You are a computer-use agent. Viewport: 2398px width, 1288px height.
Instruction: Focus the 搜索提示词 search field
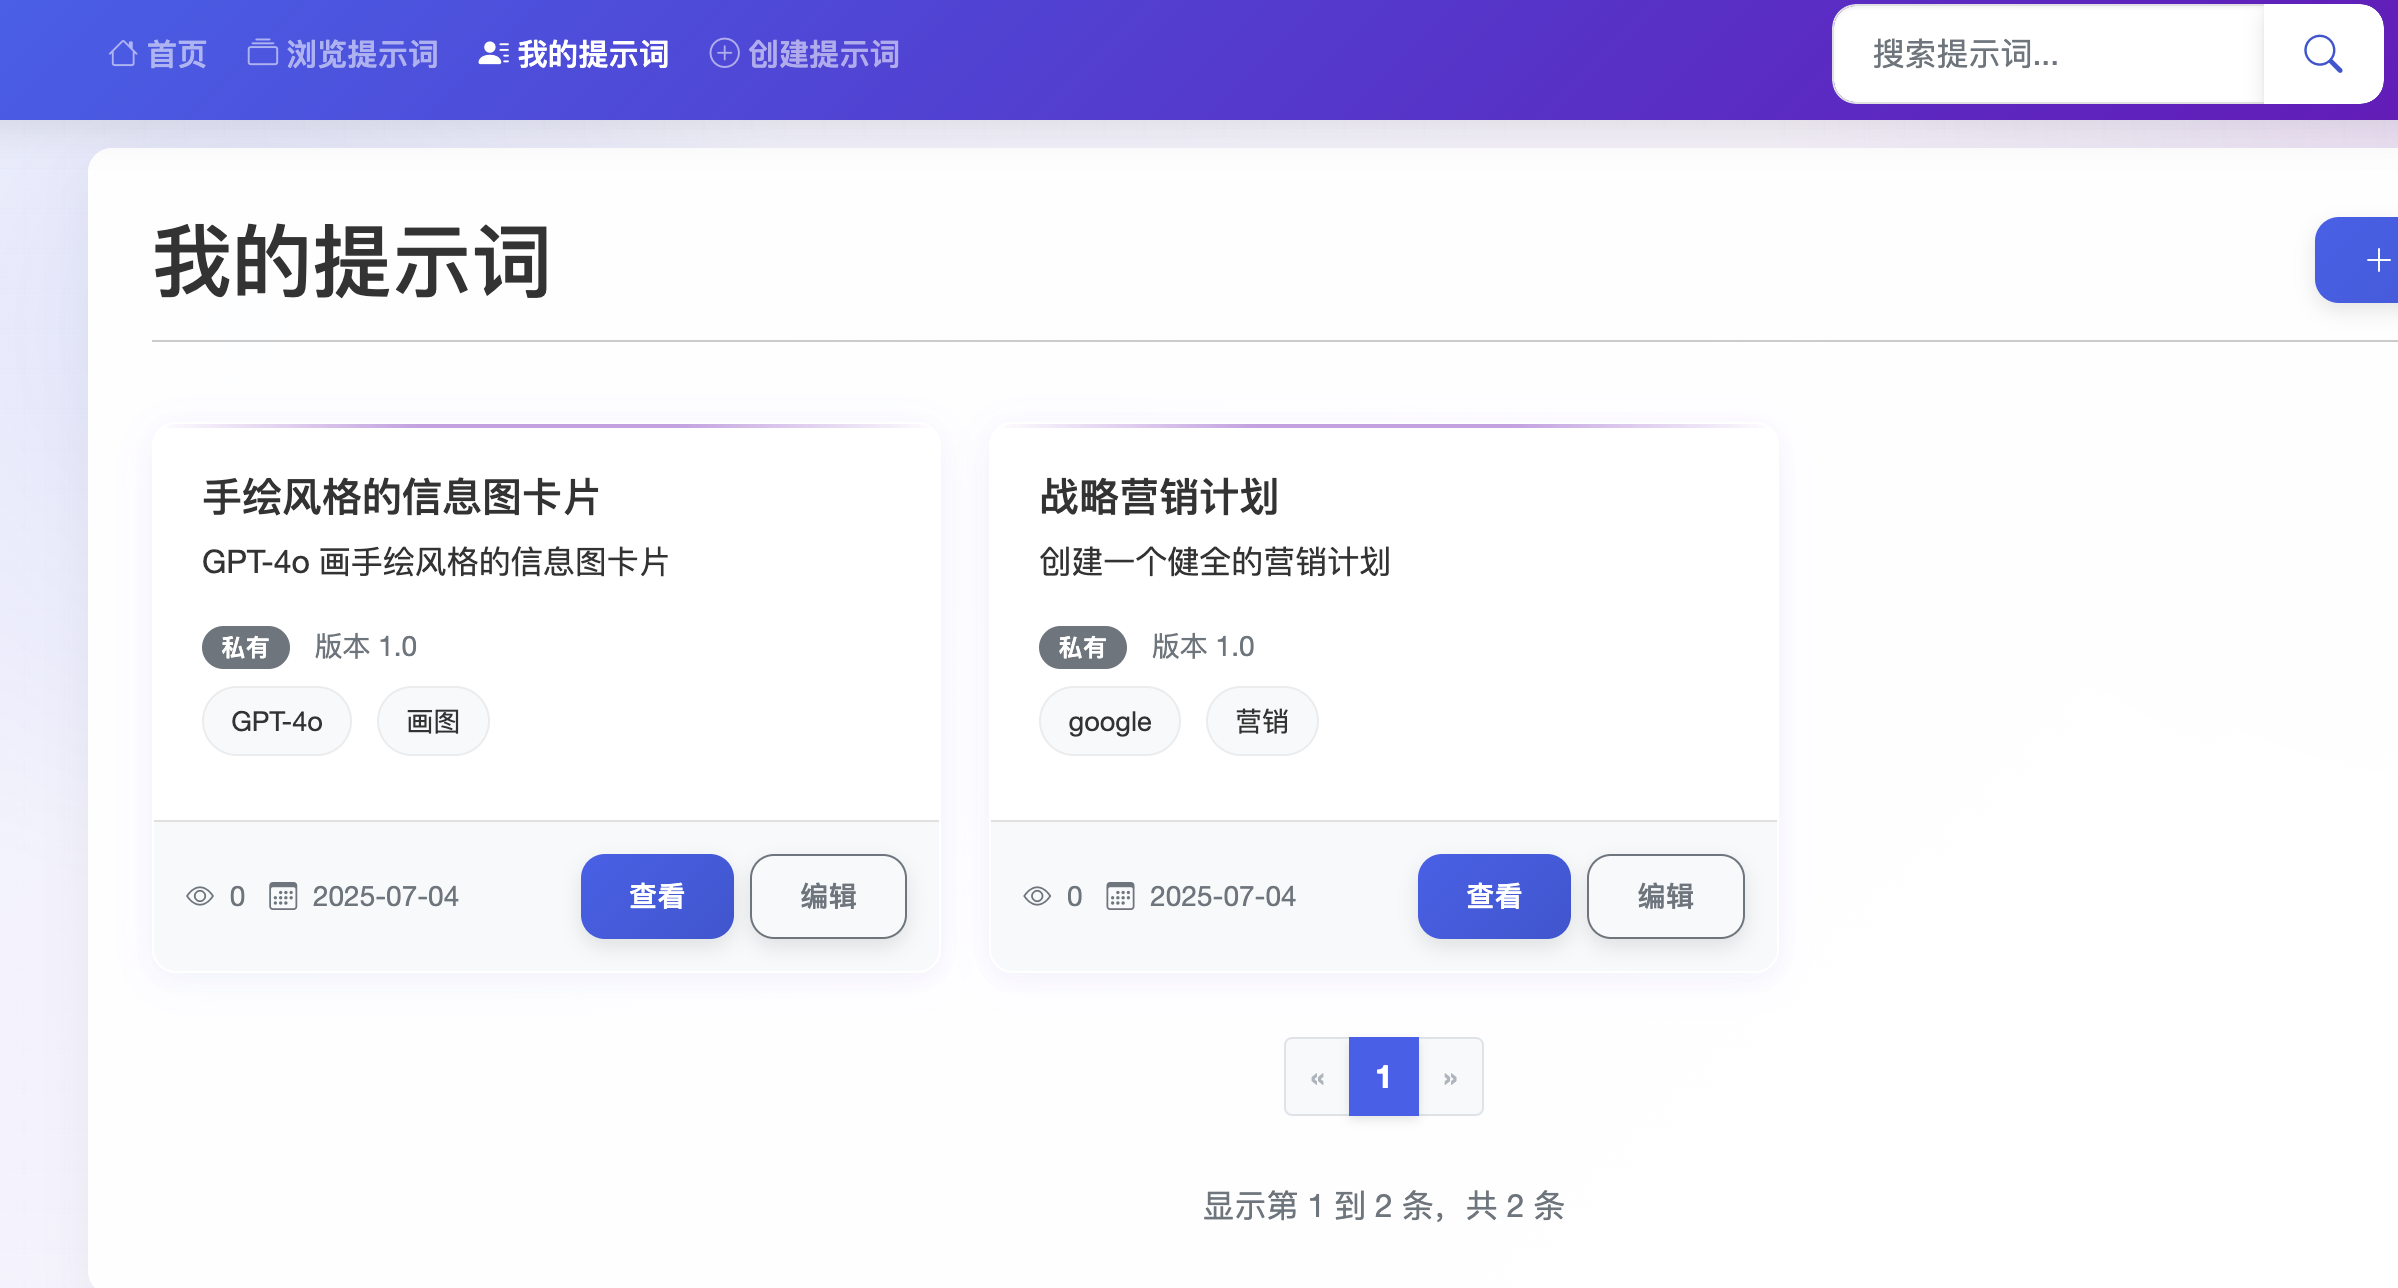[2048, 54]
